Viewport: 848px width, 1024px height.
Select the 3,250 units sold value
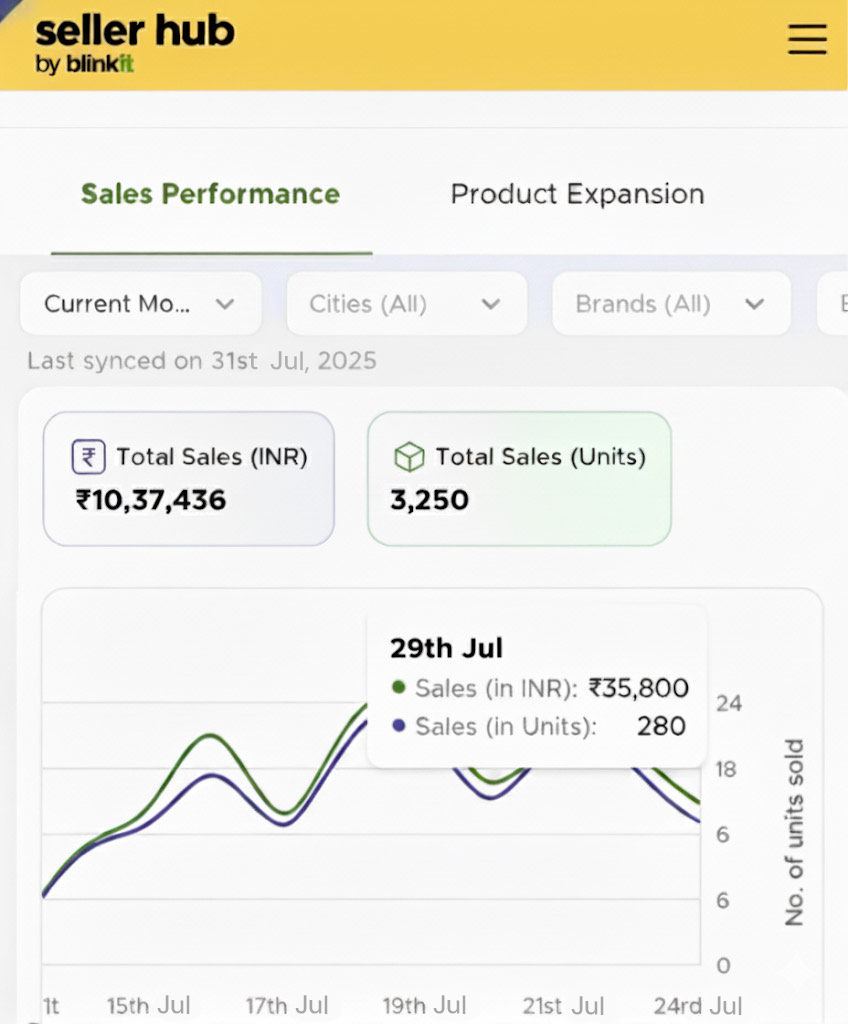pyautogui.click(x=429, y=499)
